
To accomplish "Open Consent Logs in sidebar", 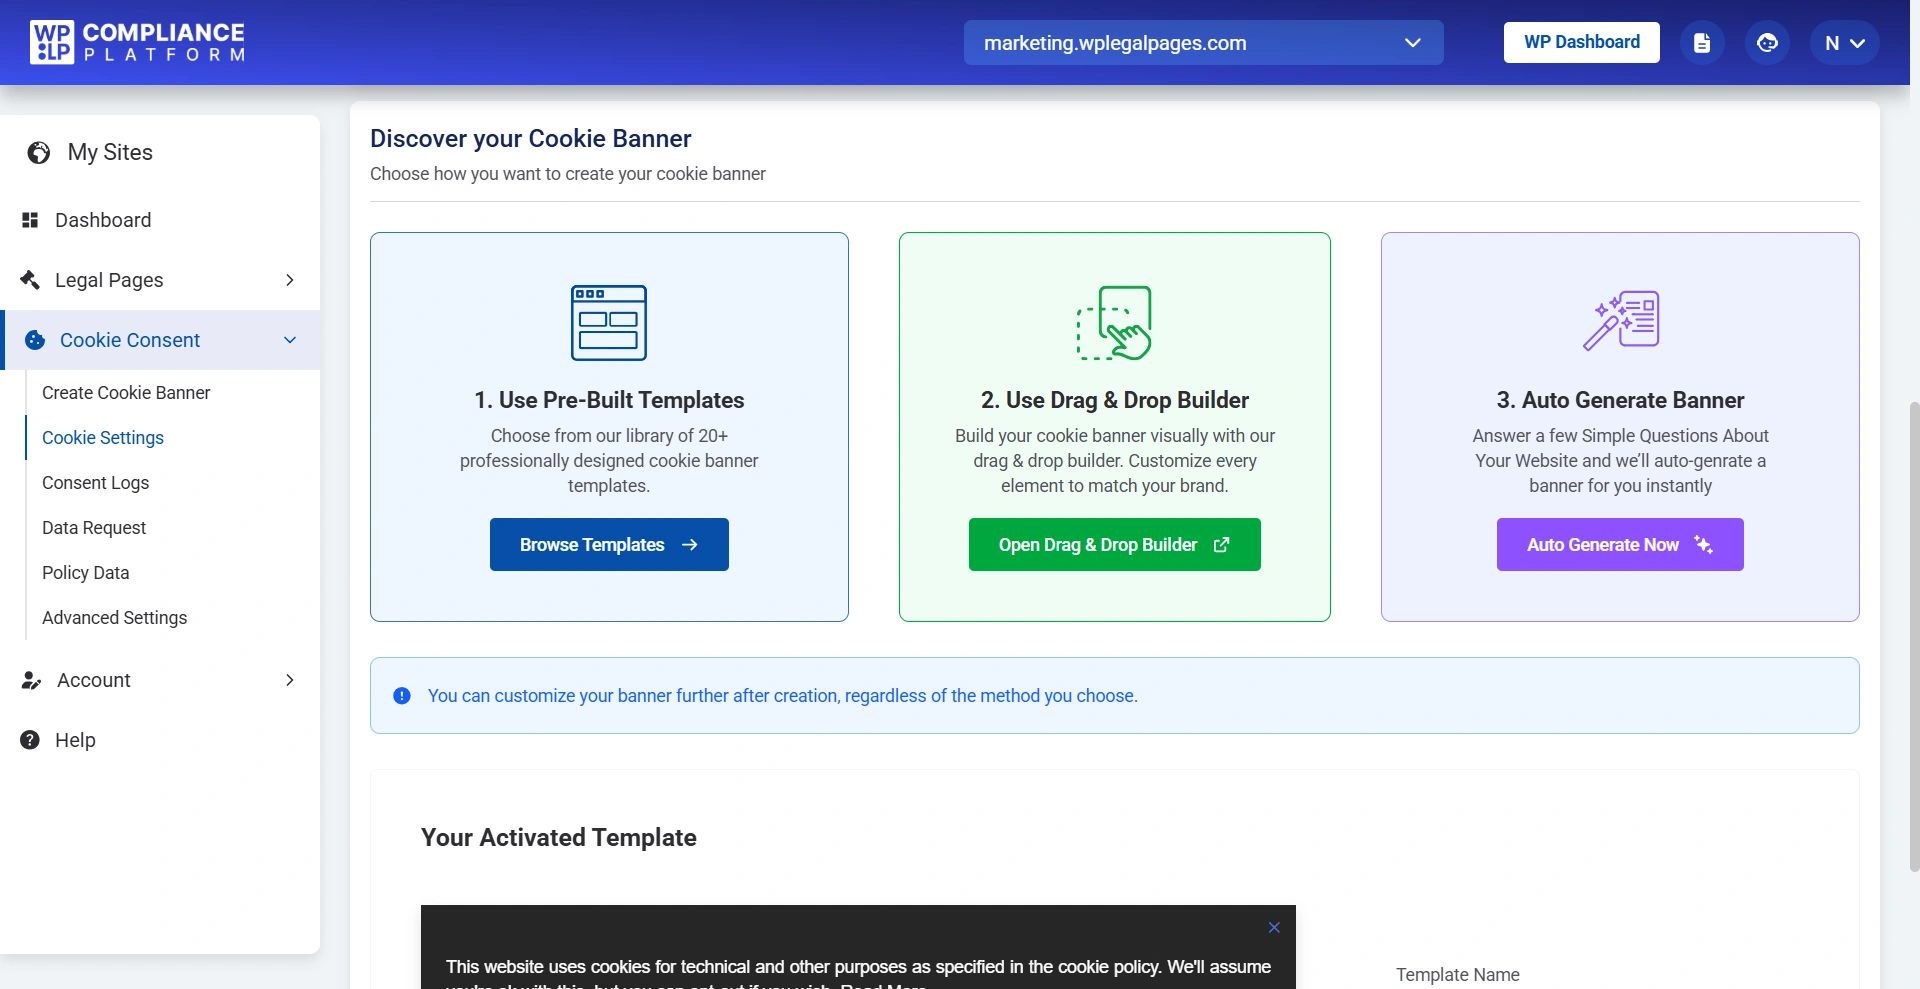I will 96,483.
